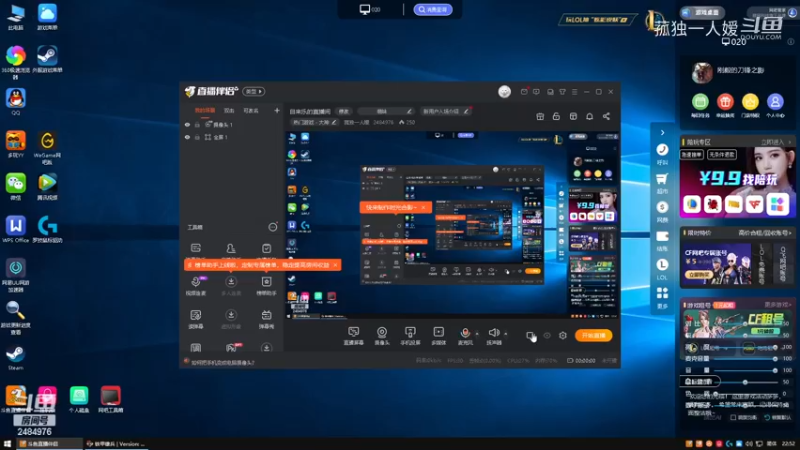This screenshot has height=450, width=800.
Task: Hide the 全屏1 layer with eye icon
Action: coord(187,137)
